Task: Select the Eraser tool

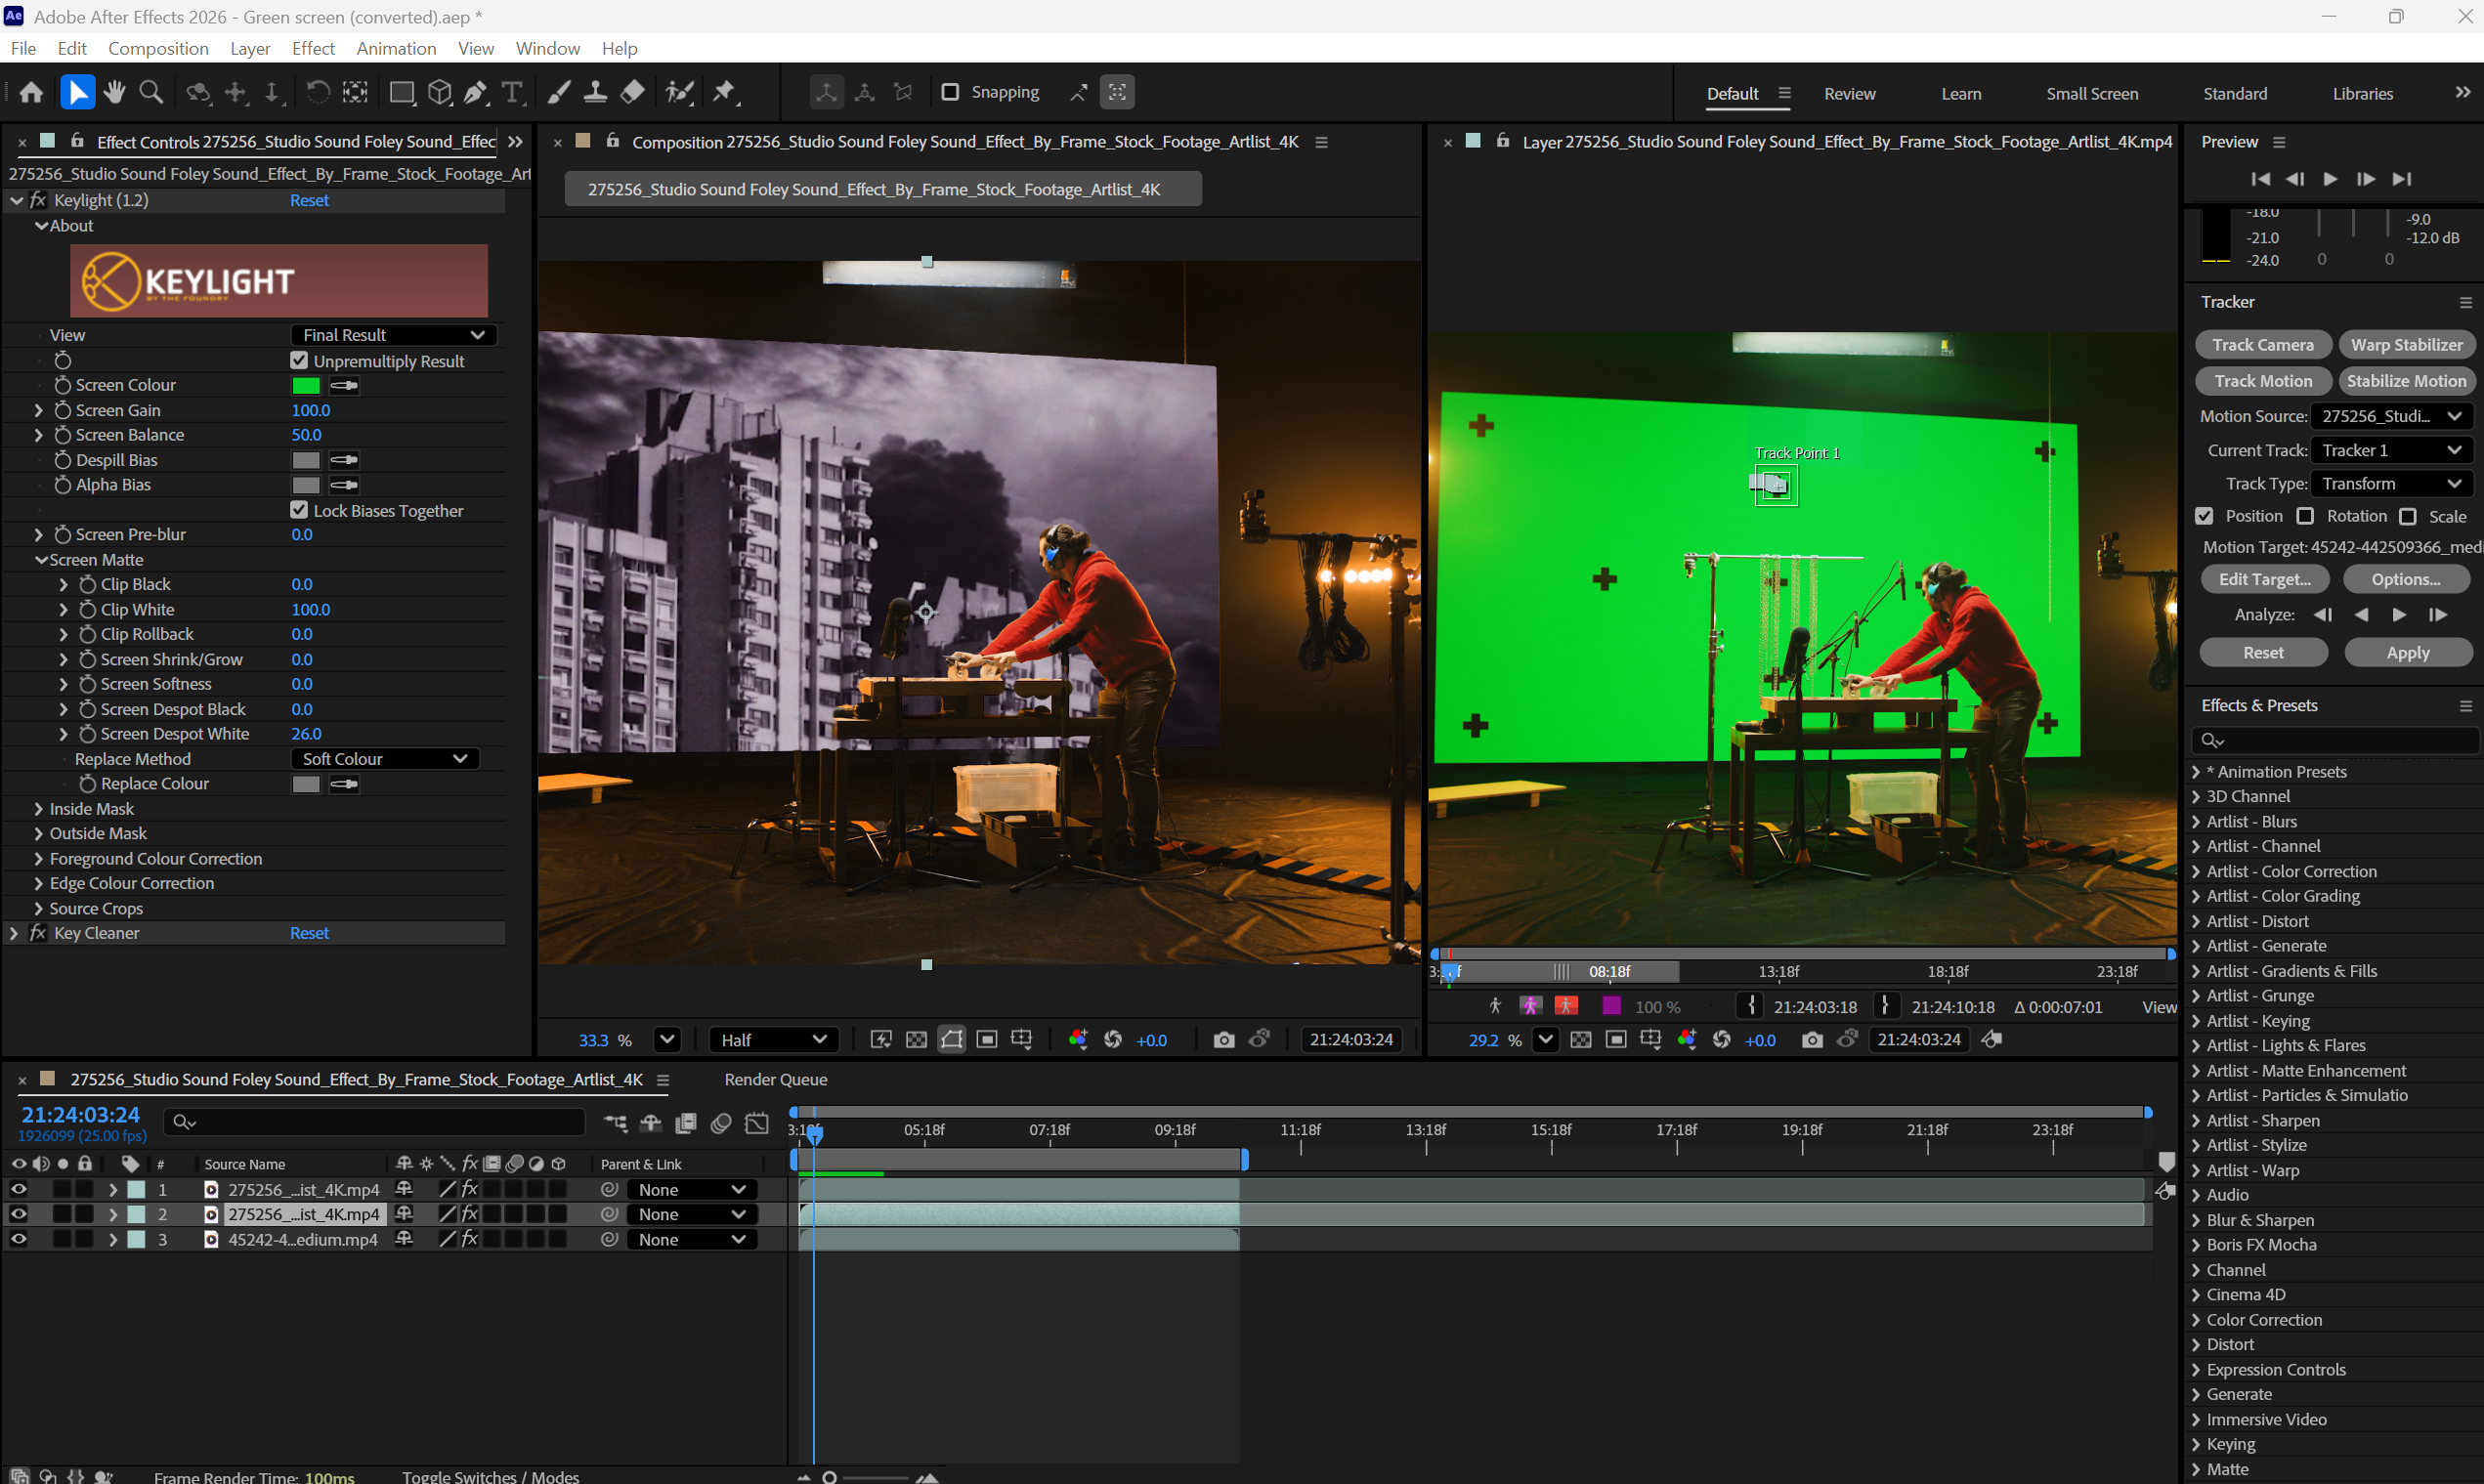Action: [632, 92]
